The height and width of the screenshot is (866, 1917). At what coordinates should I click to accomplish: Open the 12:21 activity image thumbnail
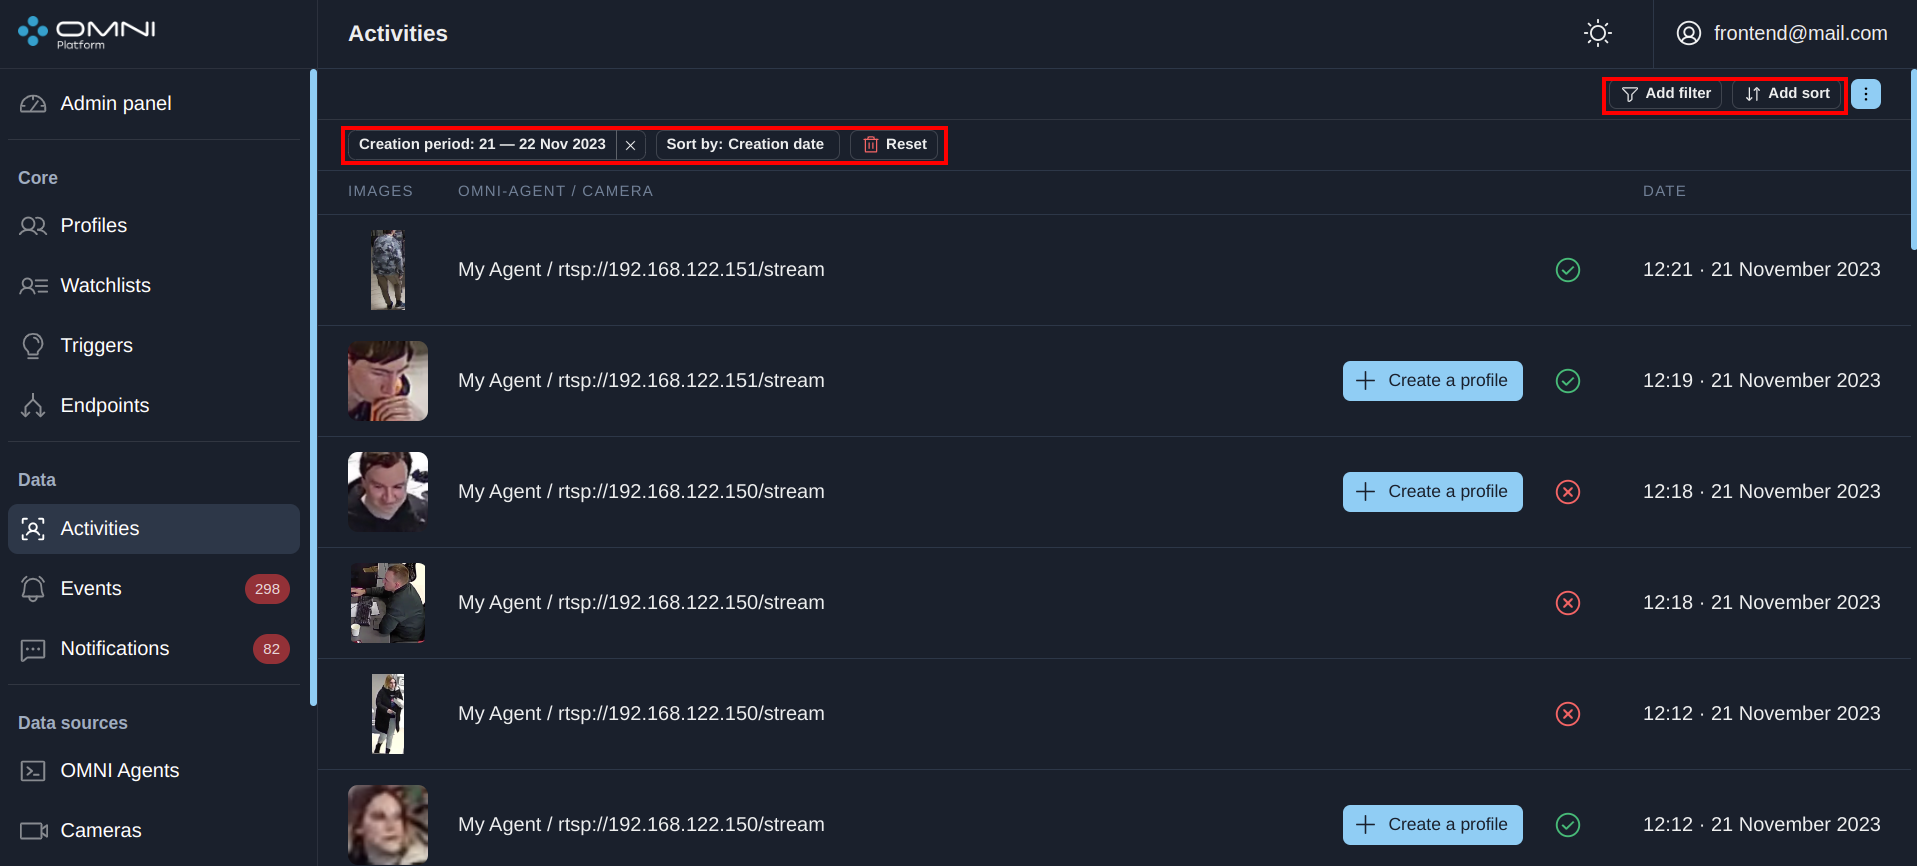click(x=388, y=270)
